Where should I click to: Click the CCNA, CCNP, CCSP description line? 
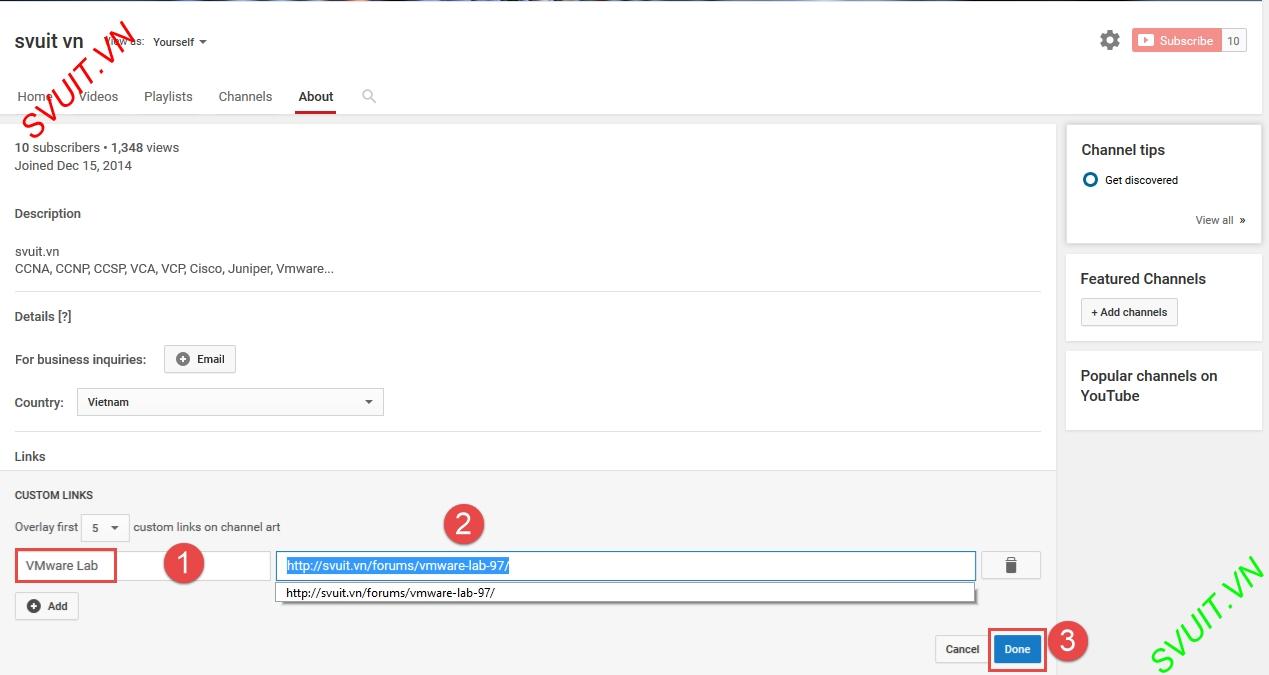[x=174, y=269]
